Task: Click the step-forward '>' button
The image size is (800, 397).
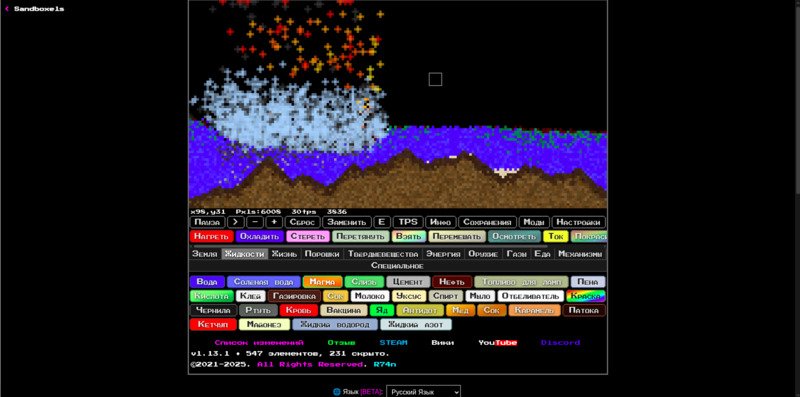Action: point(236,222)
